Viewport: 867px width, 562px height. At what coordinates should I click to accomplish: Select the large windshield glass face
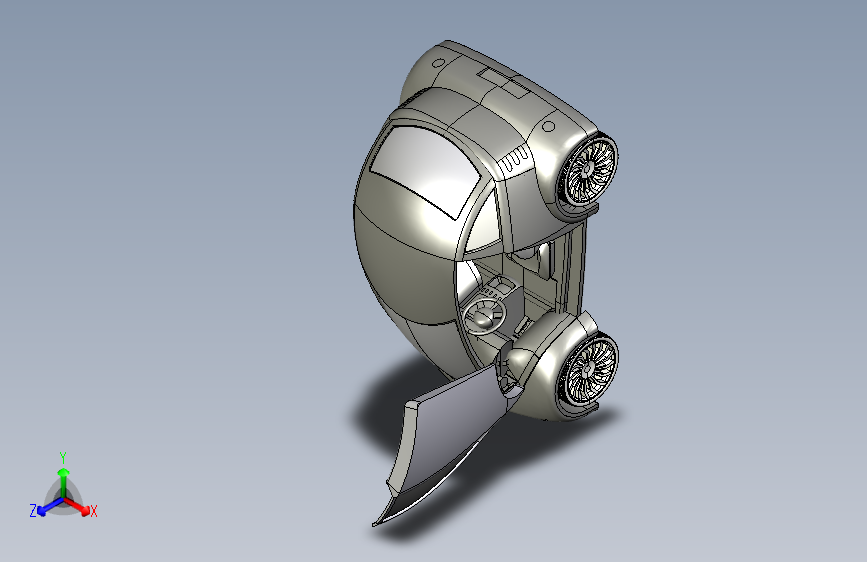(424, 170)
